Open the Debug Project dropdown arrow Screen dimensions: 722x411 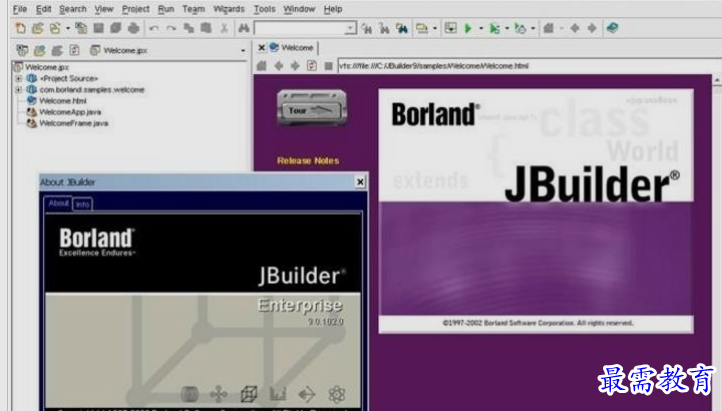point(507,29)
